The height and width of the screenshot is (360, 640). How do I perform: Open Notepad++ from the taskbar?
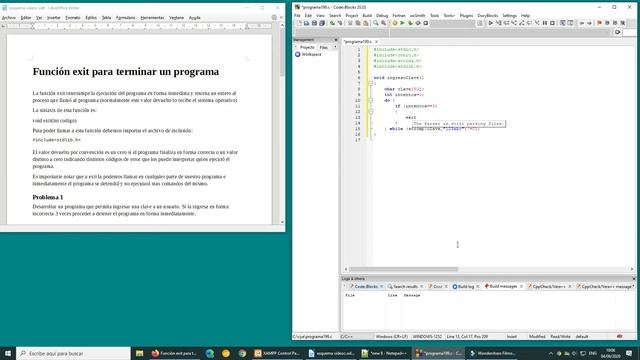(384, 353)
